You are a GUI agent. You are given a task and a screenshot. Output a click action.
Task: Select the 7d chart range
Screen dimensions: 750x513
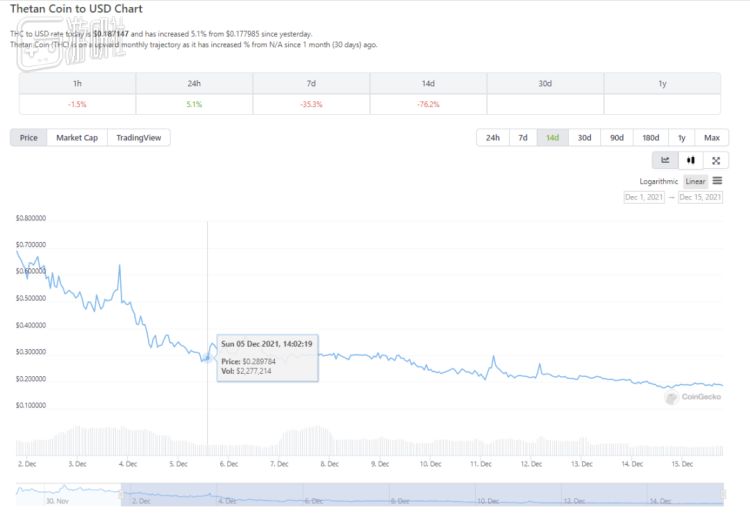[523, 137]
